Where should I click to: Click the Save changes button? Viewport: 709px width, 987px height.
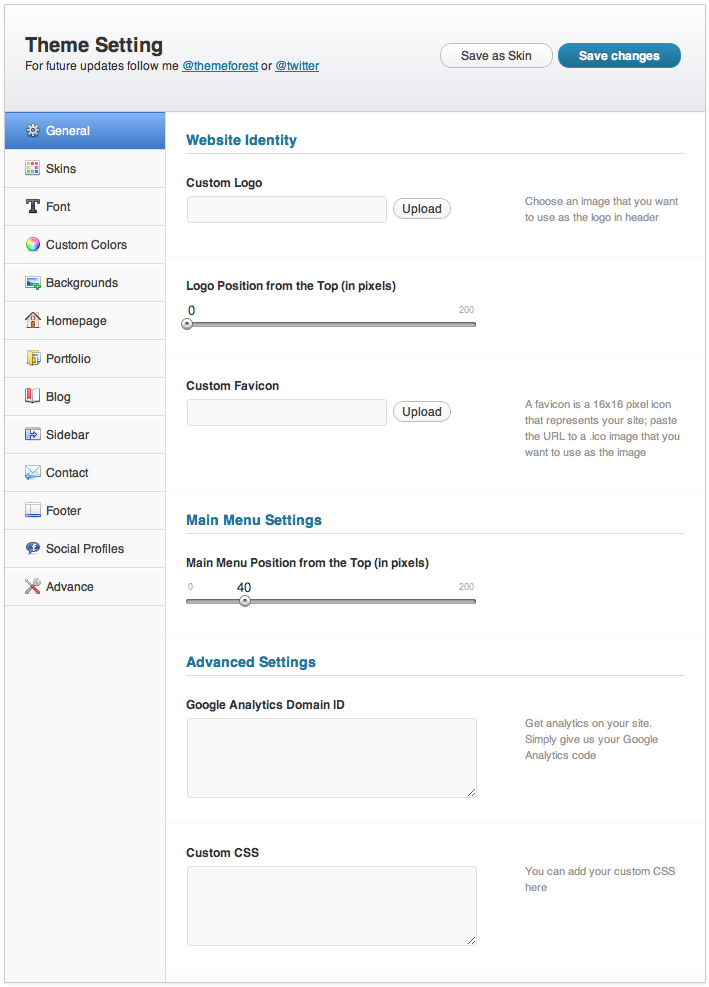click(x=619, y=55)
